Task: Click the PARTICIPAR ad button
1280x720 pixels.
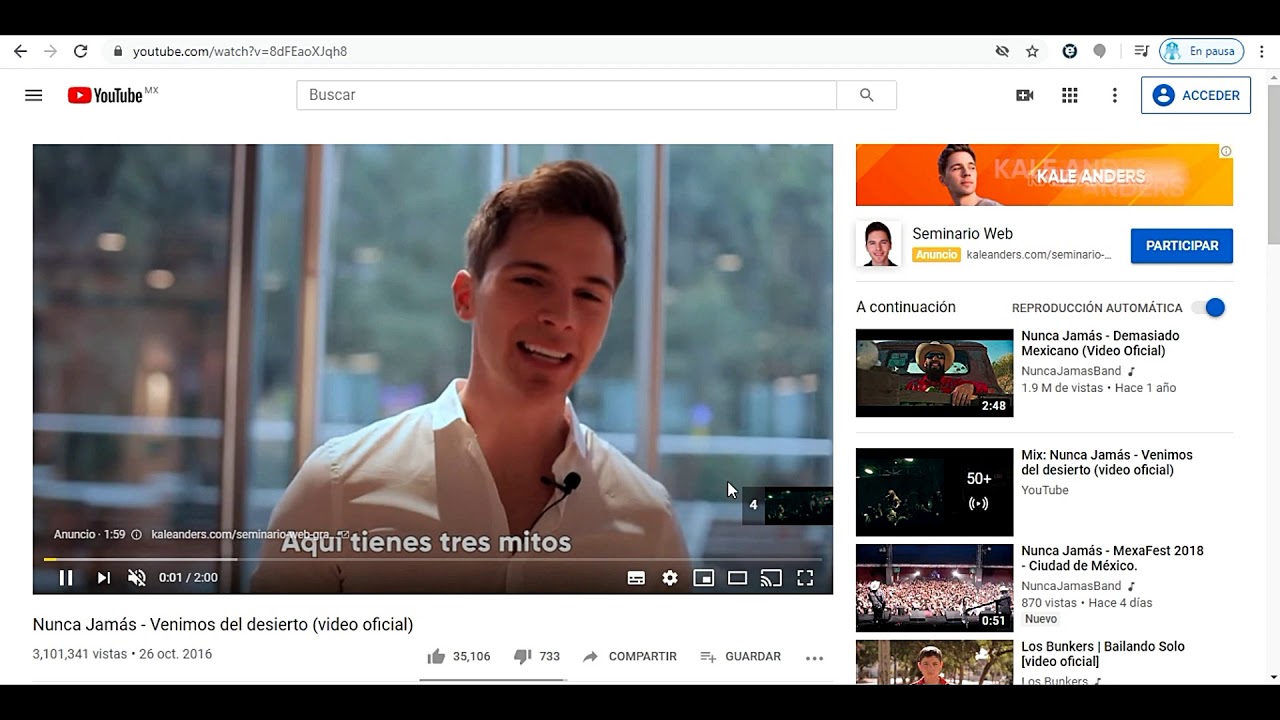Action: (1181, 246)
